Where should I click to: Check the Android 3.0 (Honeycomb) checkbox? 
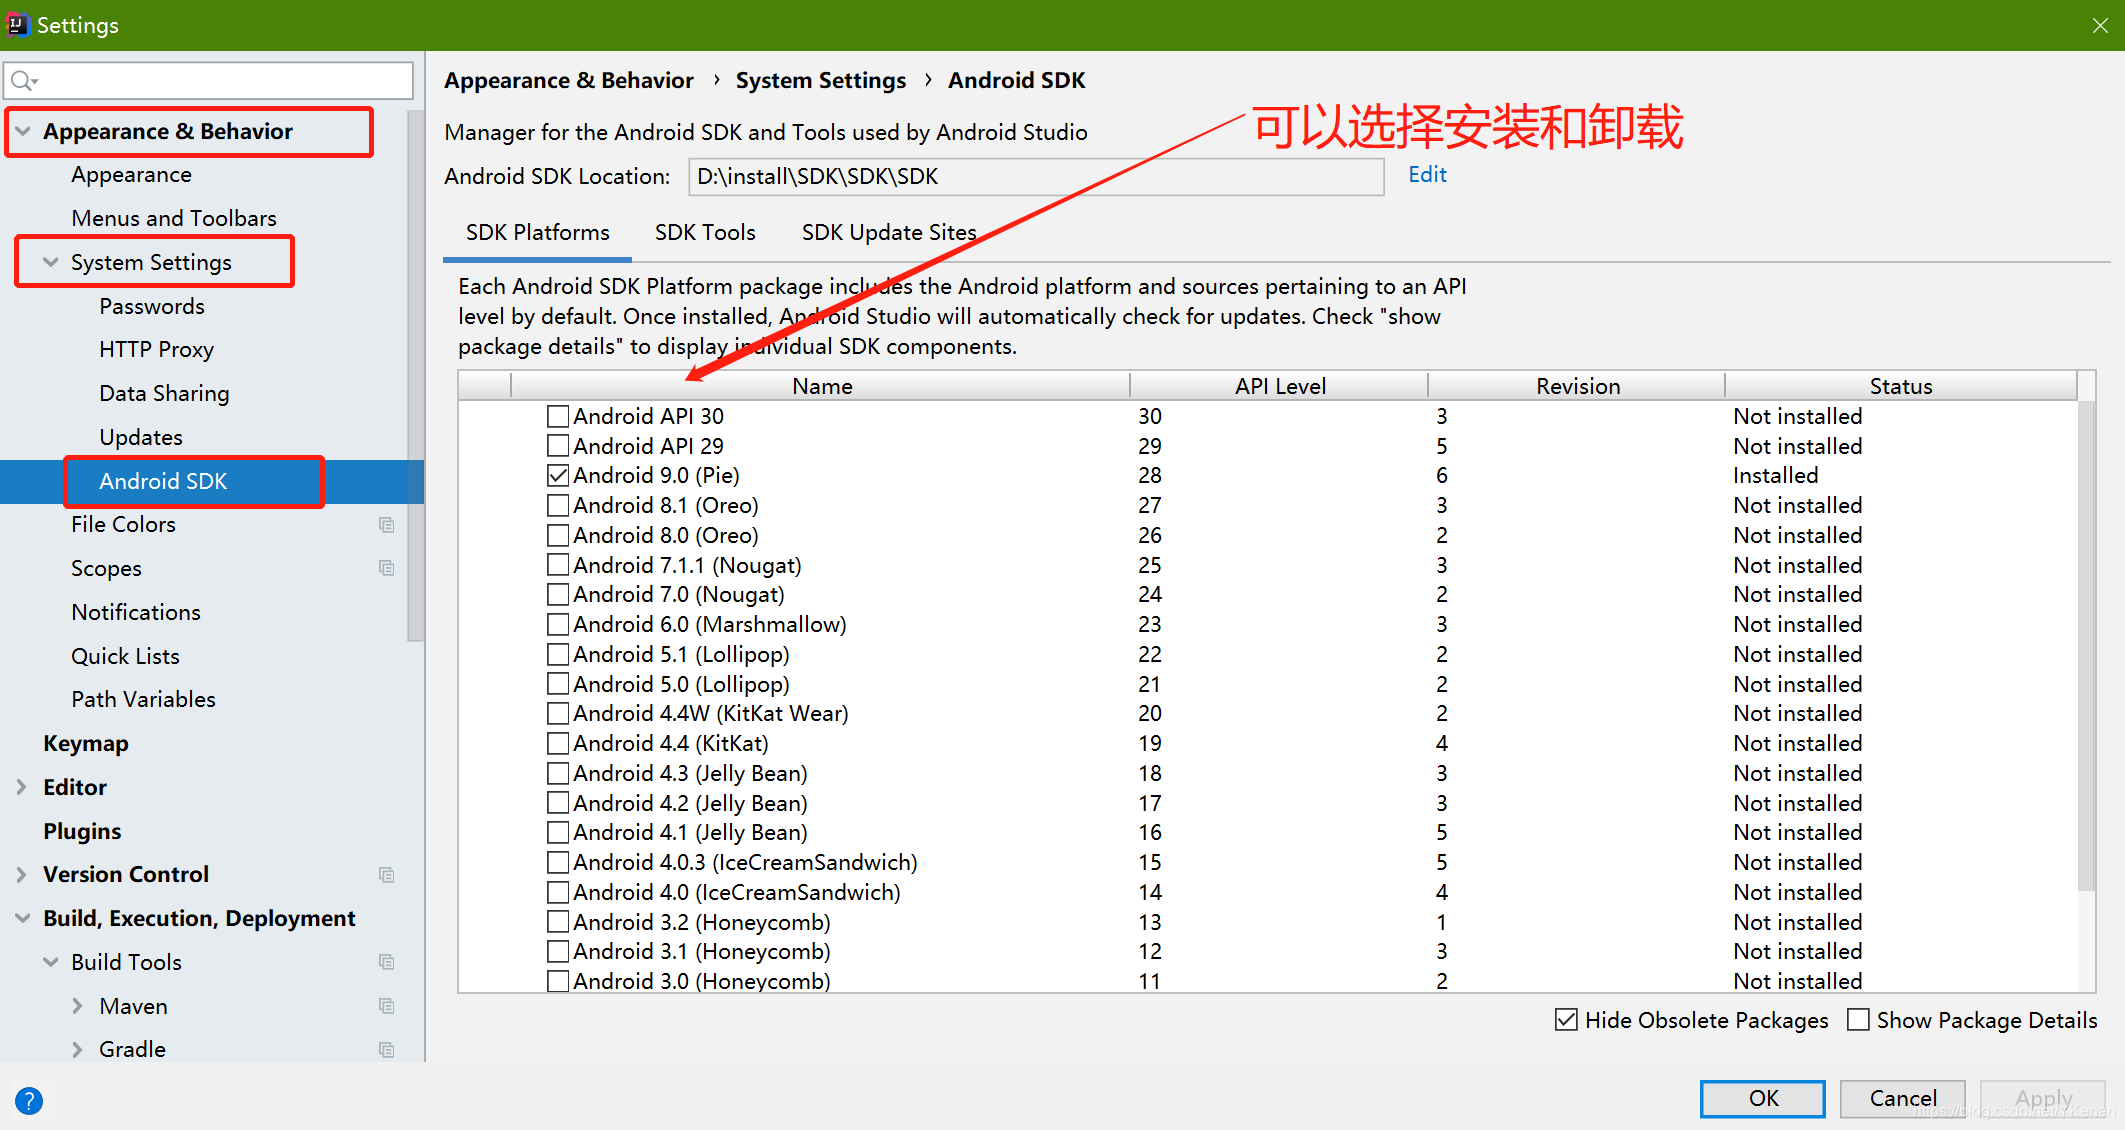click(558, 981)
